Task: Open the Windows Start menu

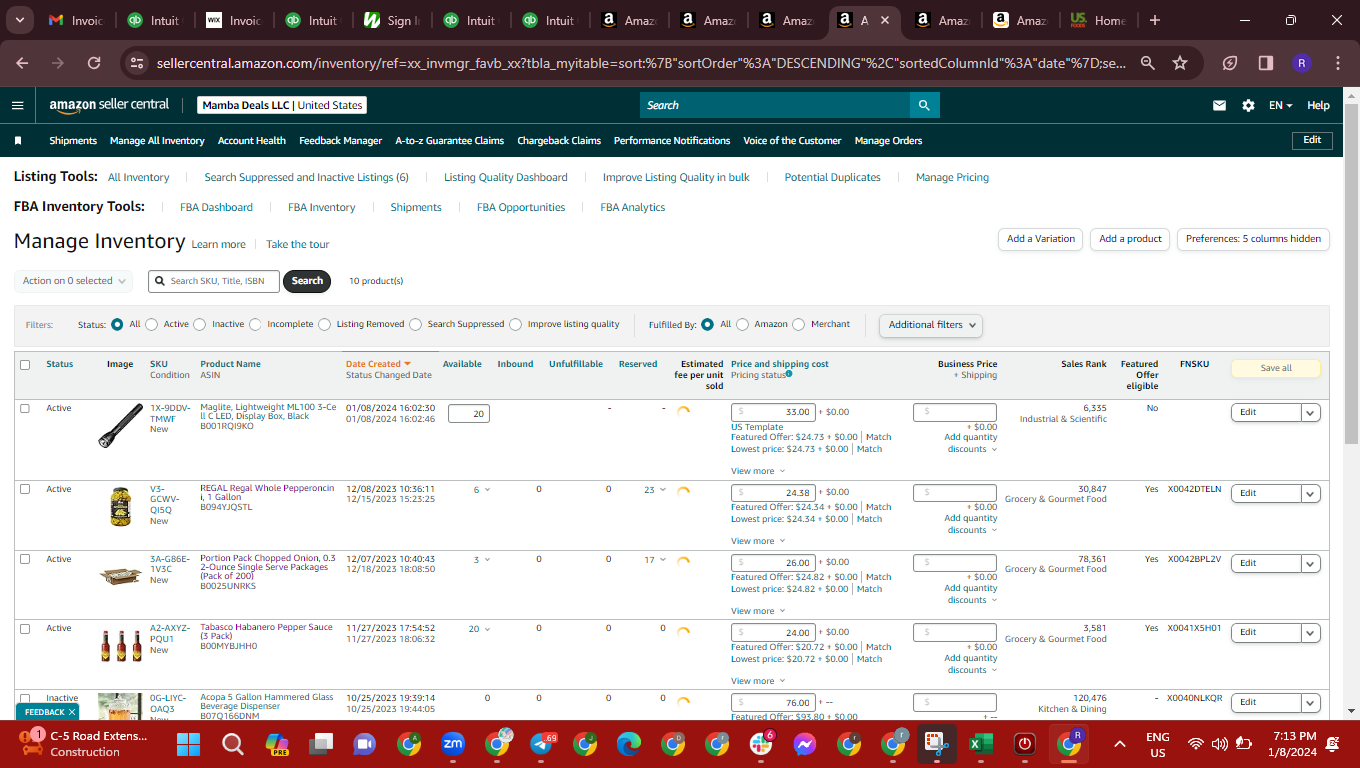Action: 188,744
